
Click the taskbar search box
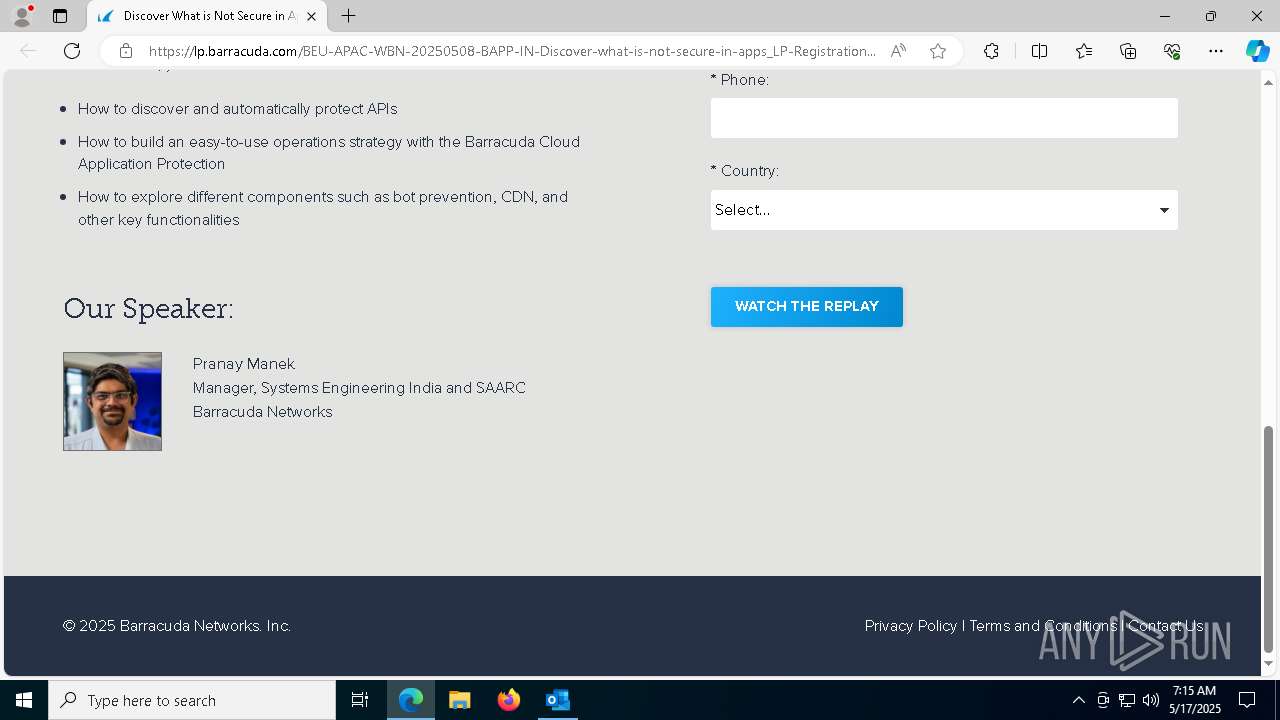[192, 700]
